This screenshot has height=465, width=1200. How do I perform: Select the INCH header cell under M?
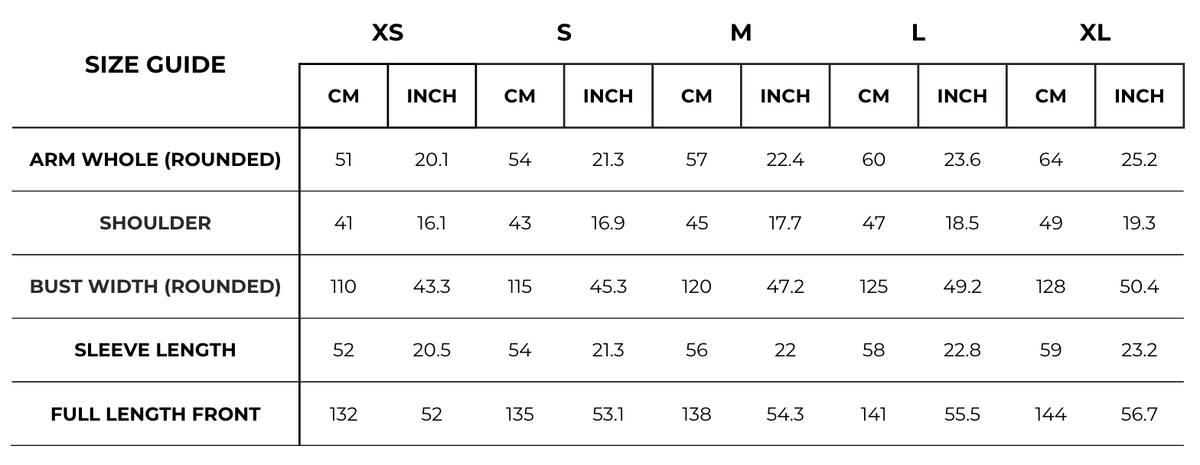(x=785, y=96)
